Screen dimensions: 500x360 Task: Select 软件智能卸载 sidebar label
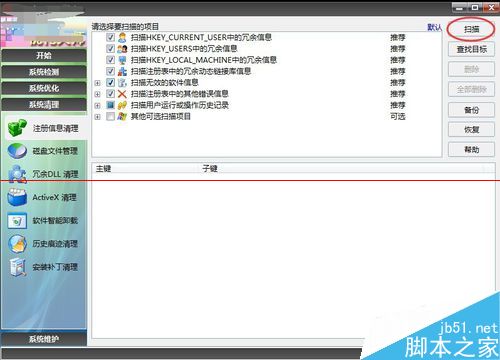click(55, 220)
